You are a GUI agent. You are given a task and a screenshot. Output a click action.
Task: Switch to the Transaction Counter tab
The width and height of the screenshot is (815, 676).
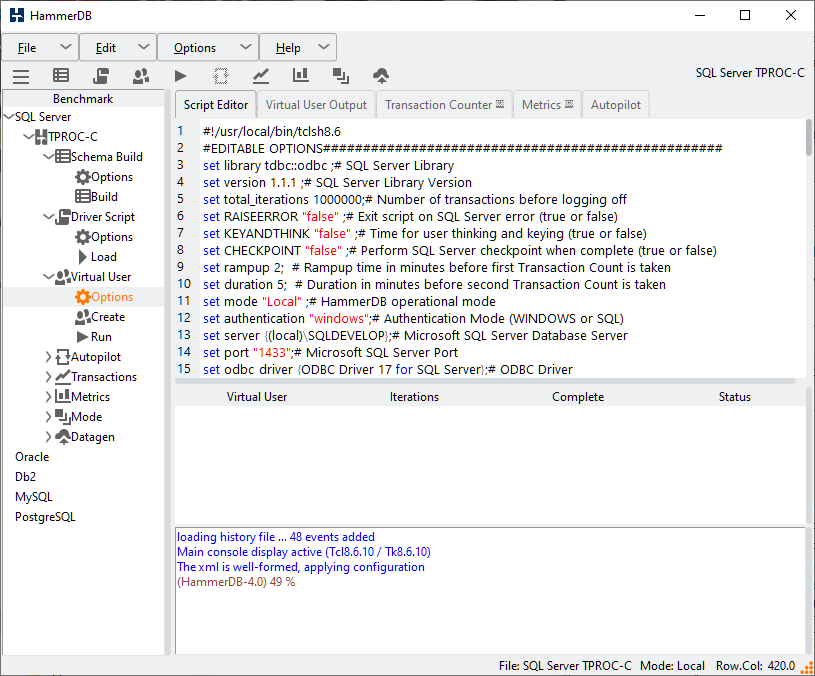pos(444,105)
